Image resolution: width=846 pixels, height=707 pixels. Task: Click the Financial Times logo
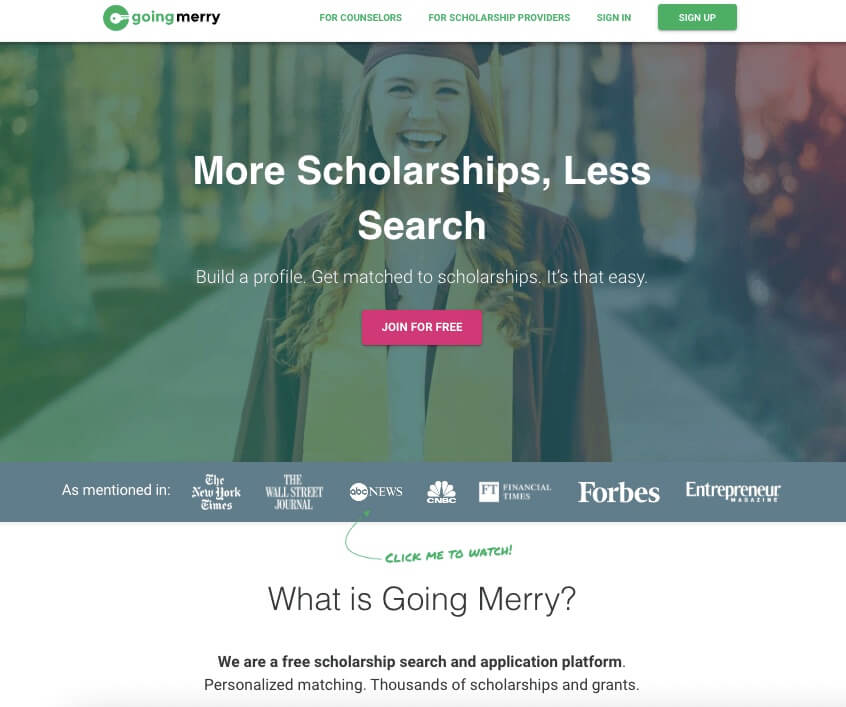[515, 492]
